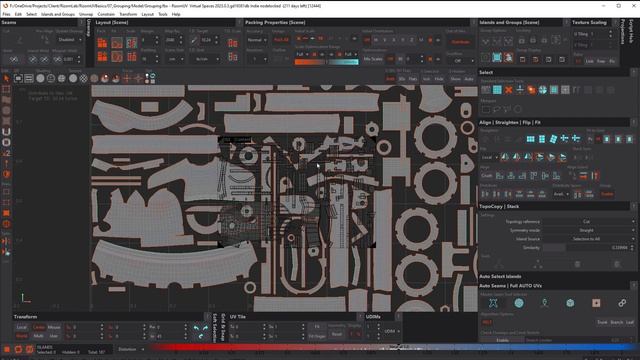Open the Unwrap menu
The image size is (640, 360).
(86, 14)
